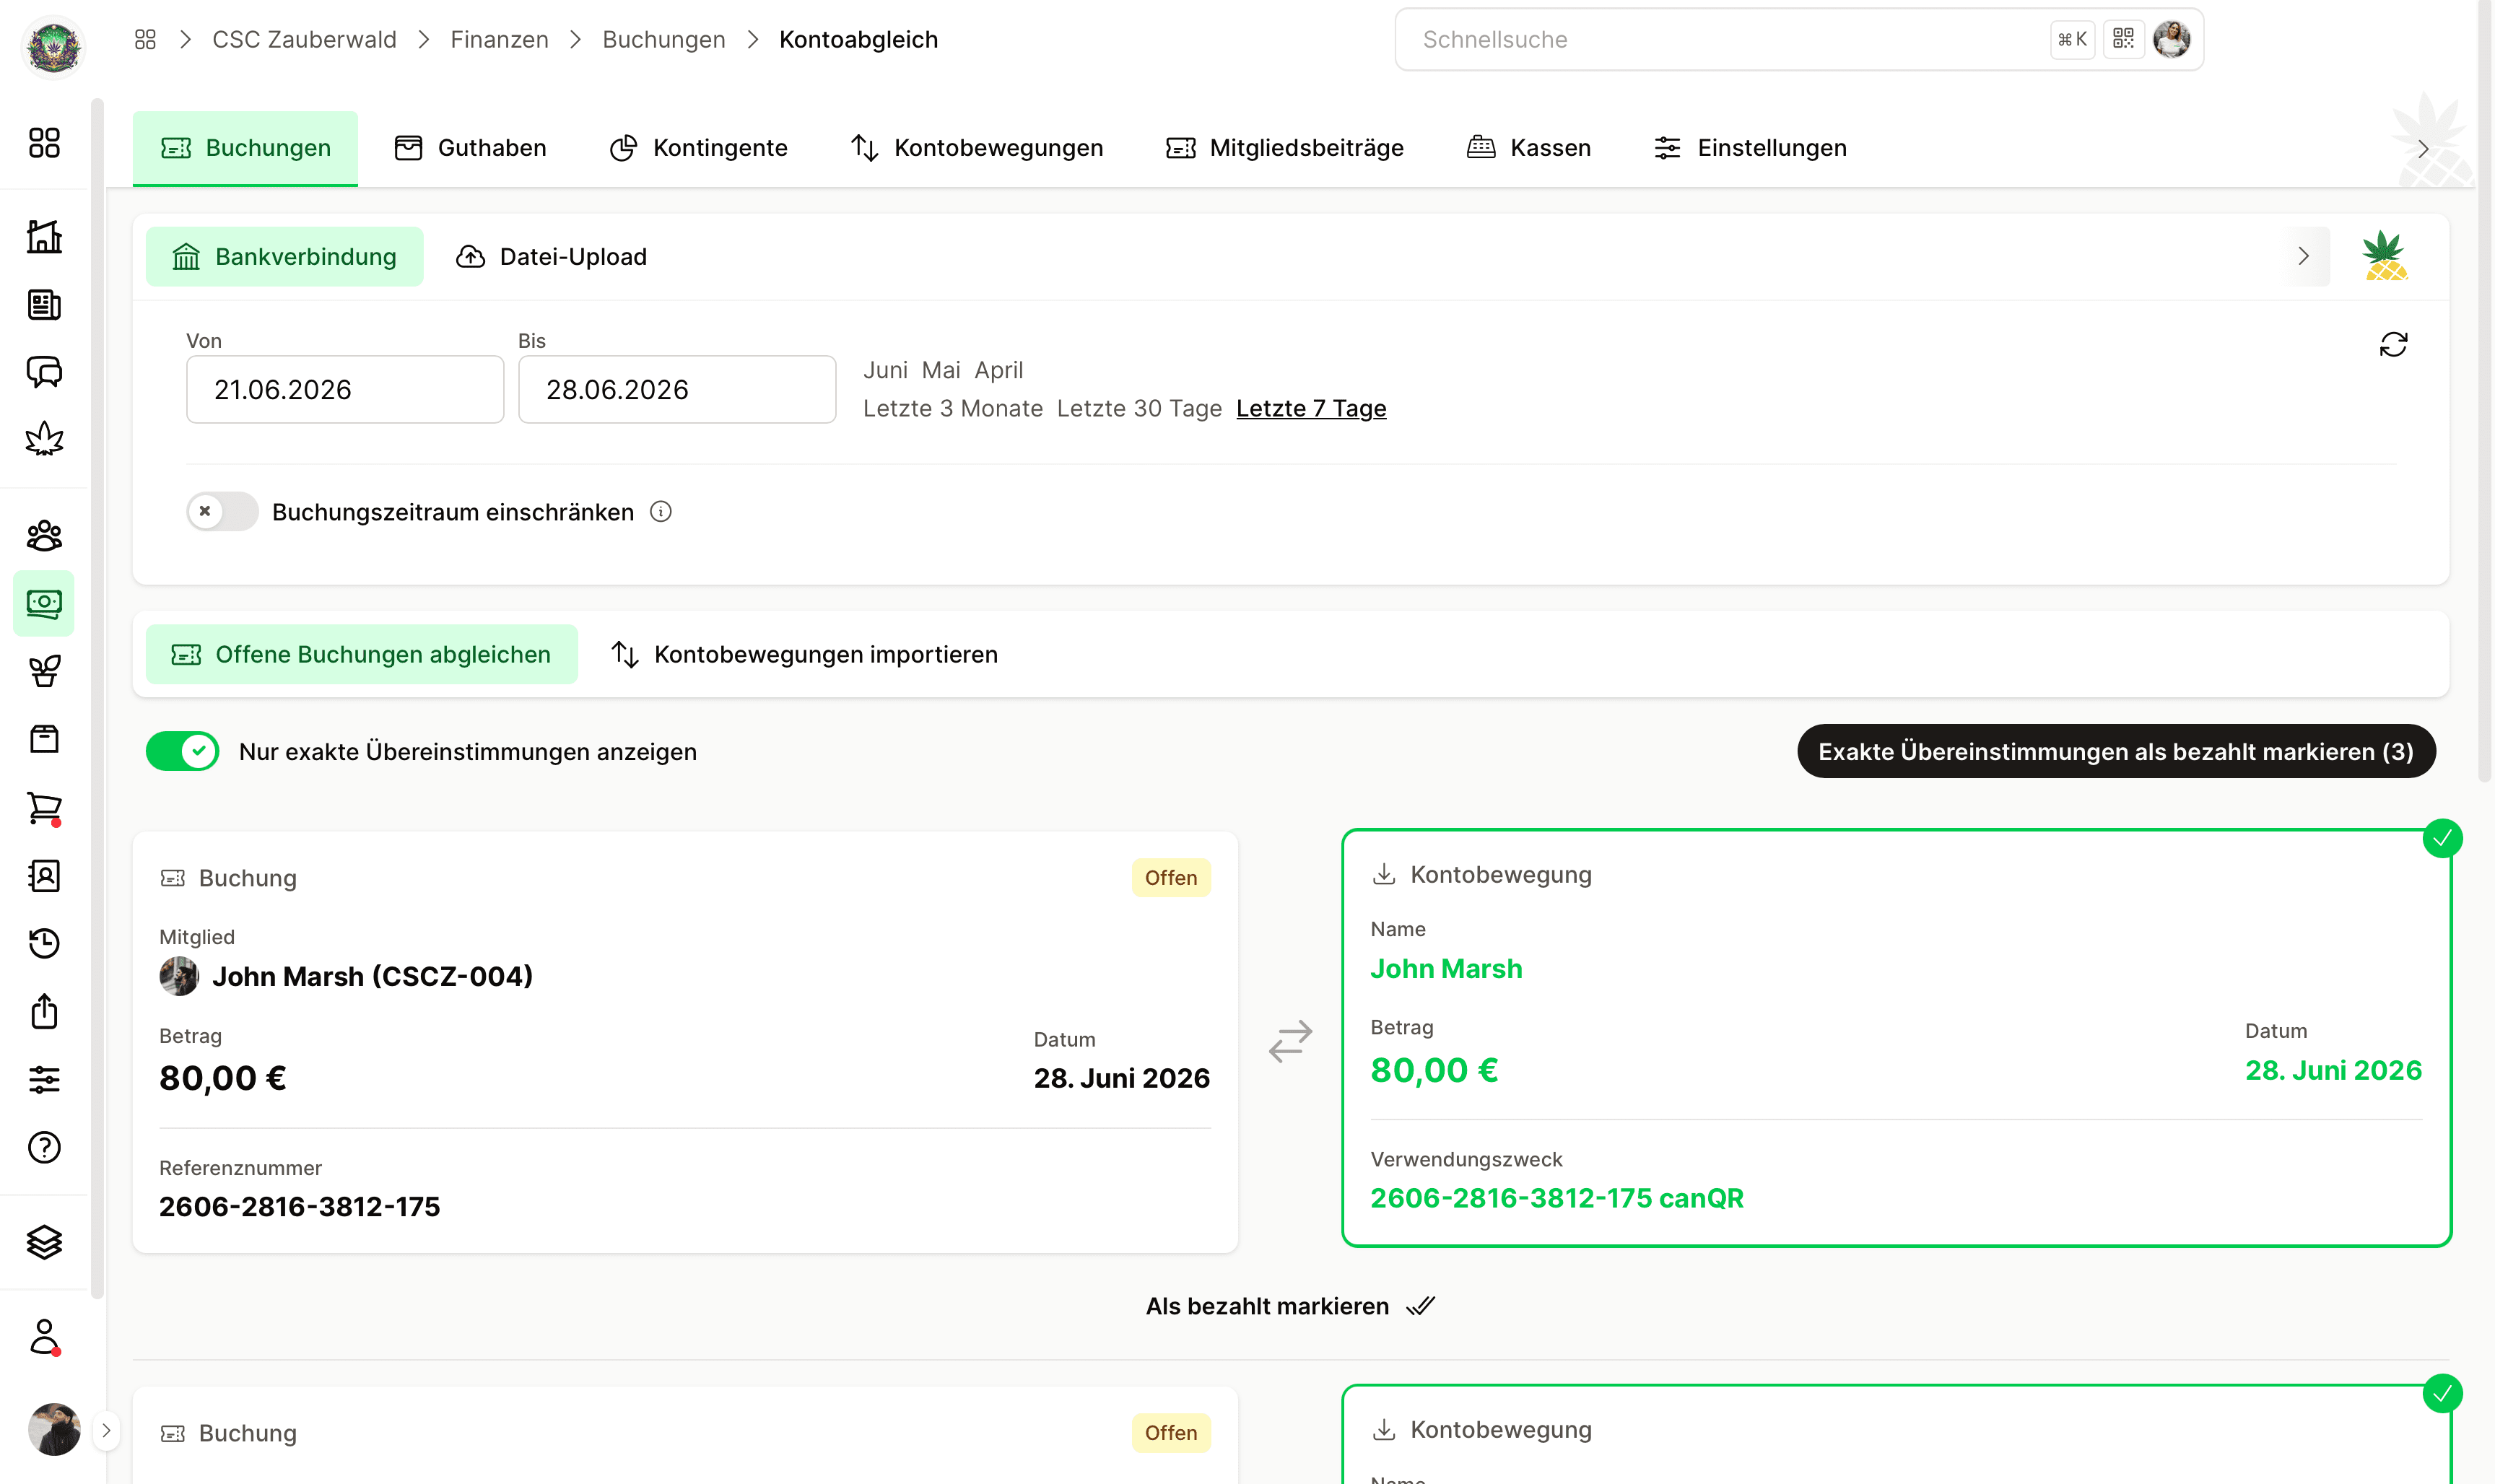The height and width of the screenshot is (1484, 2495).
Task: Open dashboard grid icon in sidebar
Action: [x=44, y=143]
